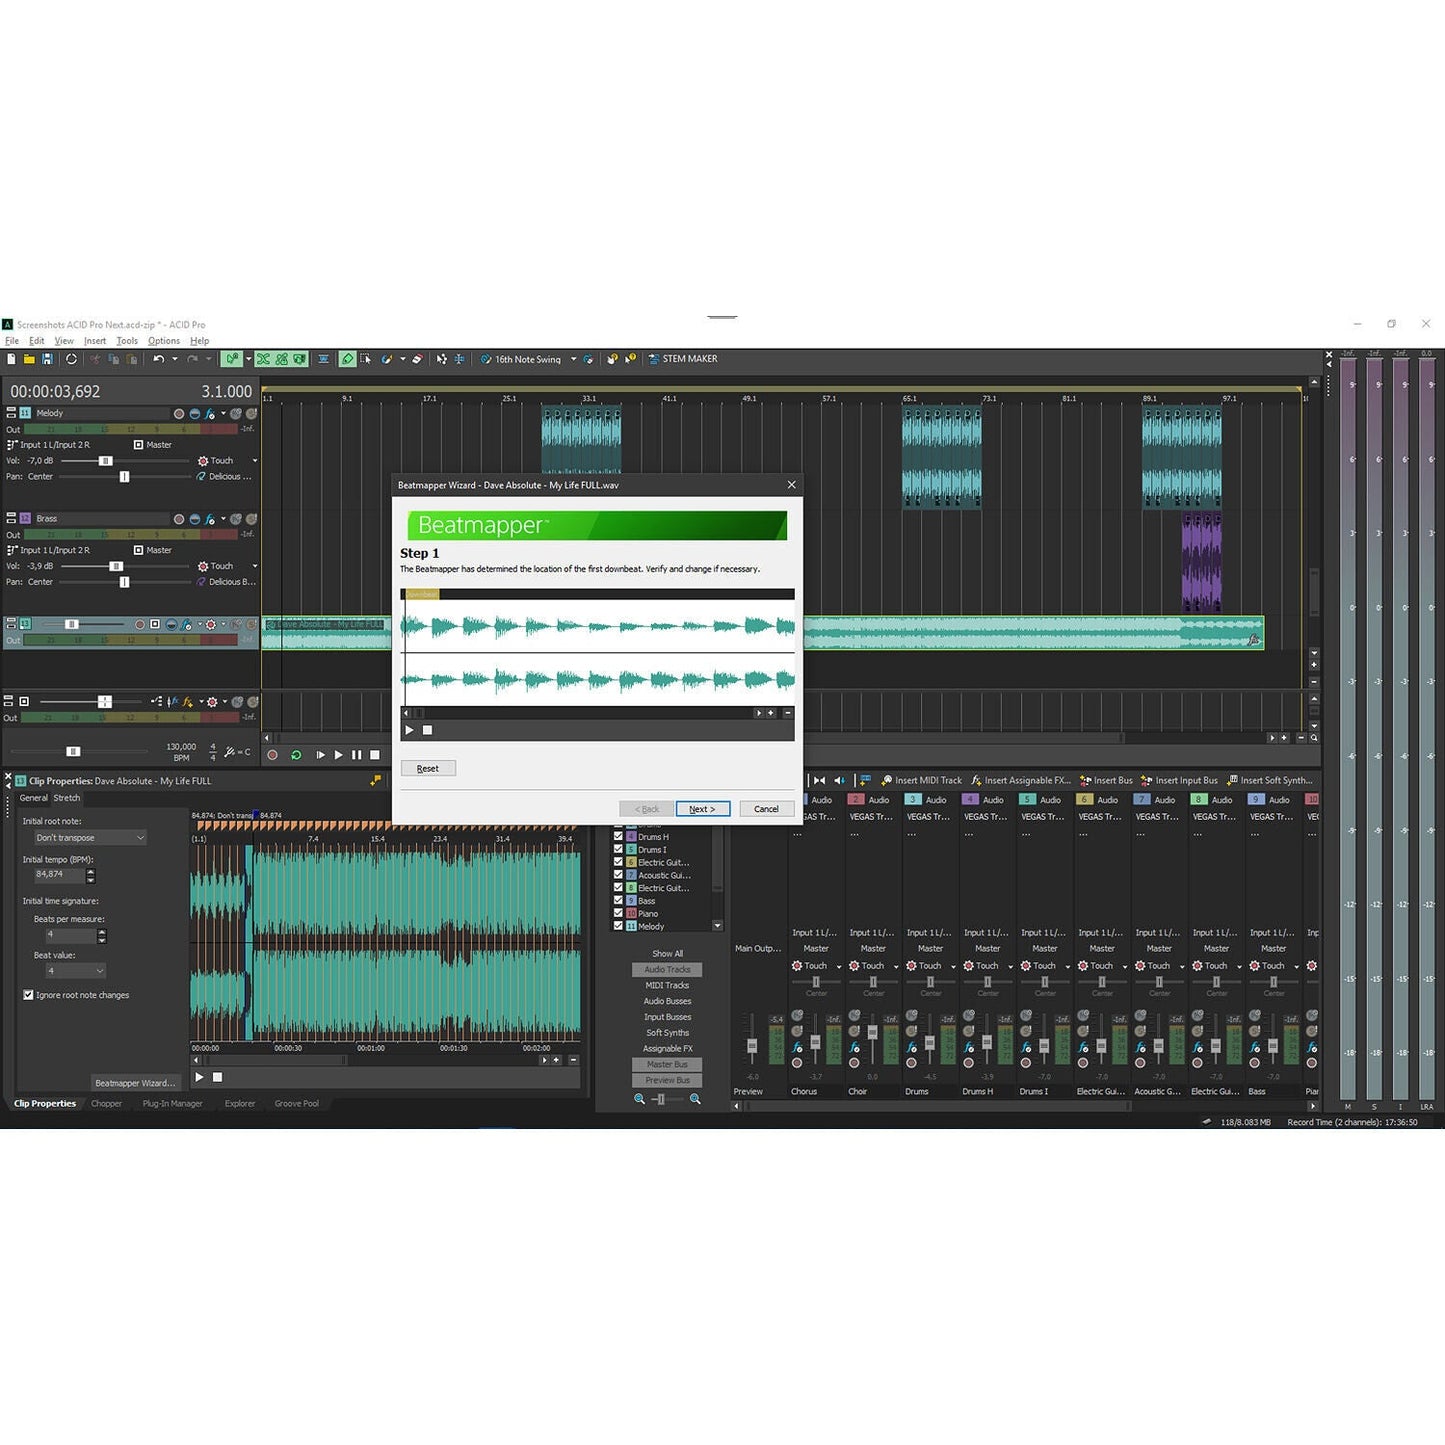Expand the Beat value dropdown
Image resolution: width=1445 pixels, height=1445 pixels.
click(x=75, y=970)
